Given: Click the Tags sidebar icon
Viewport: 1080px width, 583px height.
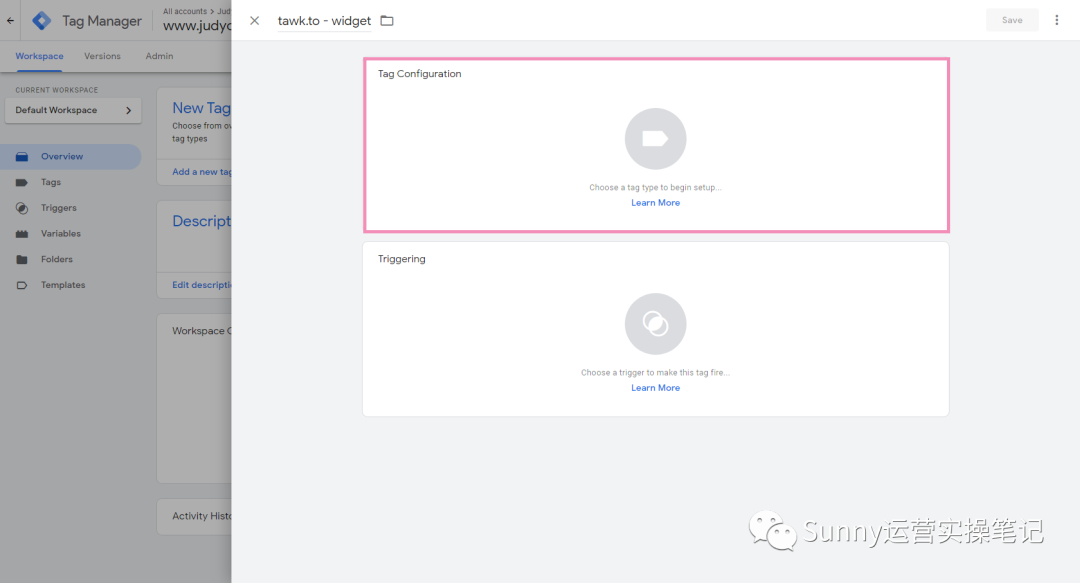Looking at the screenshot, I should click(x=22, y=183).
